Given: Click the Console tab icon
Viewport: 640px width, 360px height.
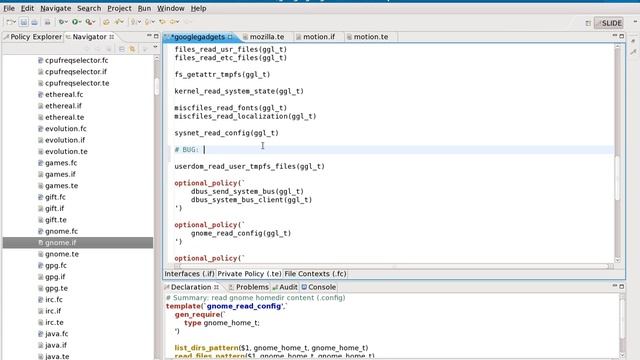Looking at the screenshot, I should [304, 287].
